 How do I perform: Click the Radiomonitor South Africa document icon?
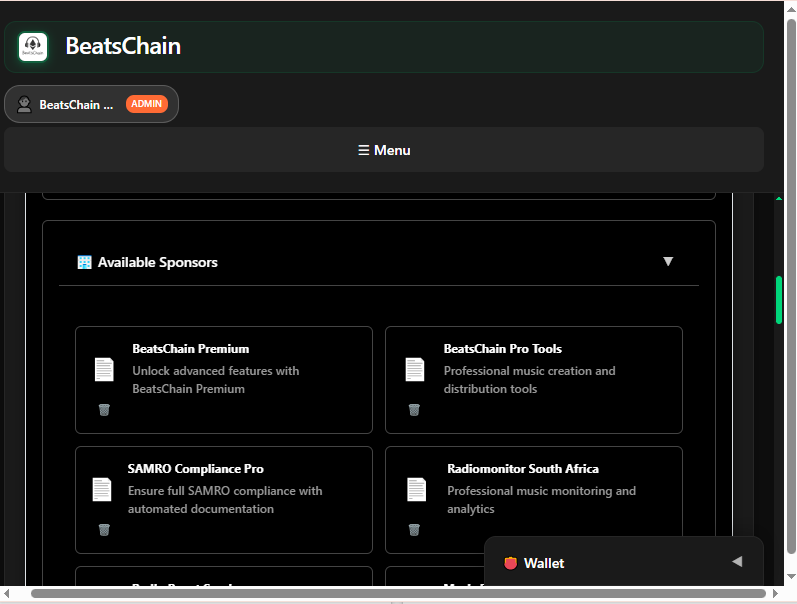coord(417,490)
